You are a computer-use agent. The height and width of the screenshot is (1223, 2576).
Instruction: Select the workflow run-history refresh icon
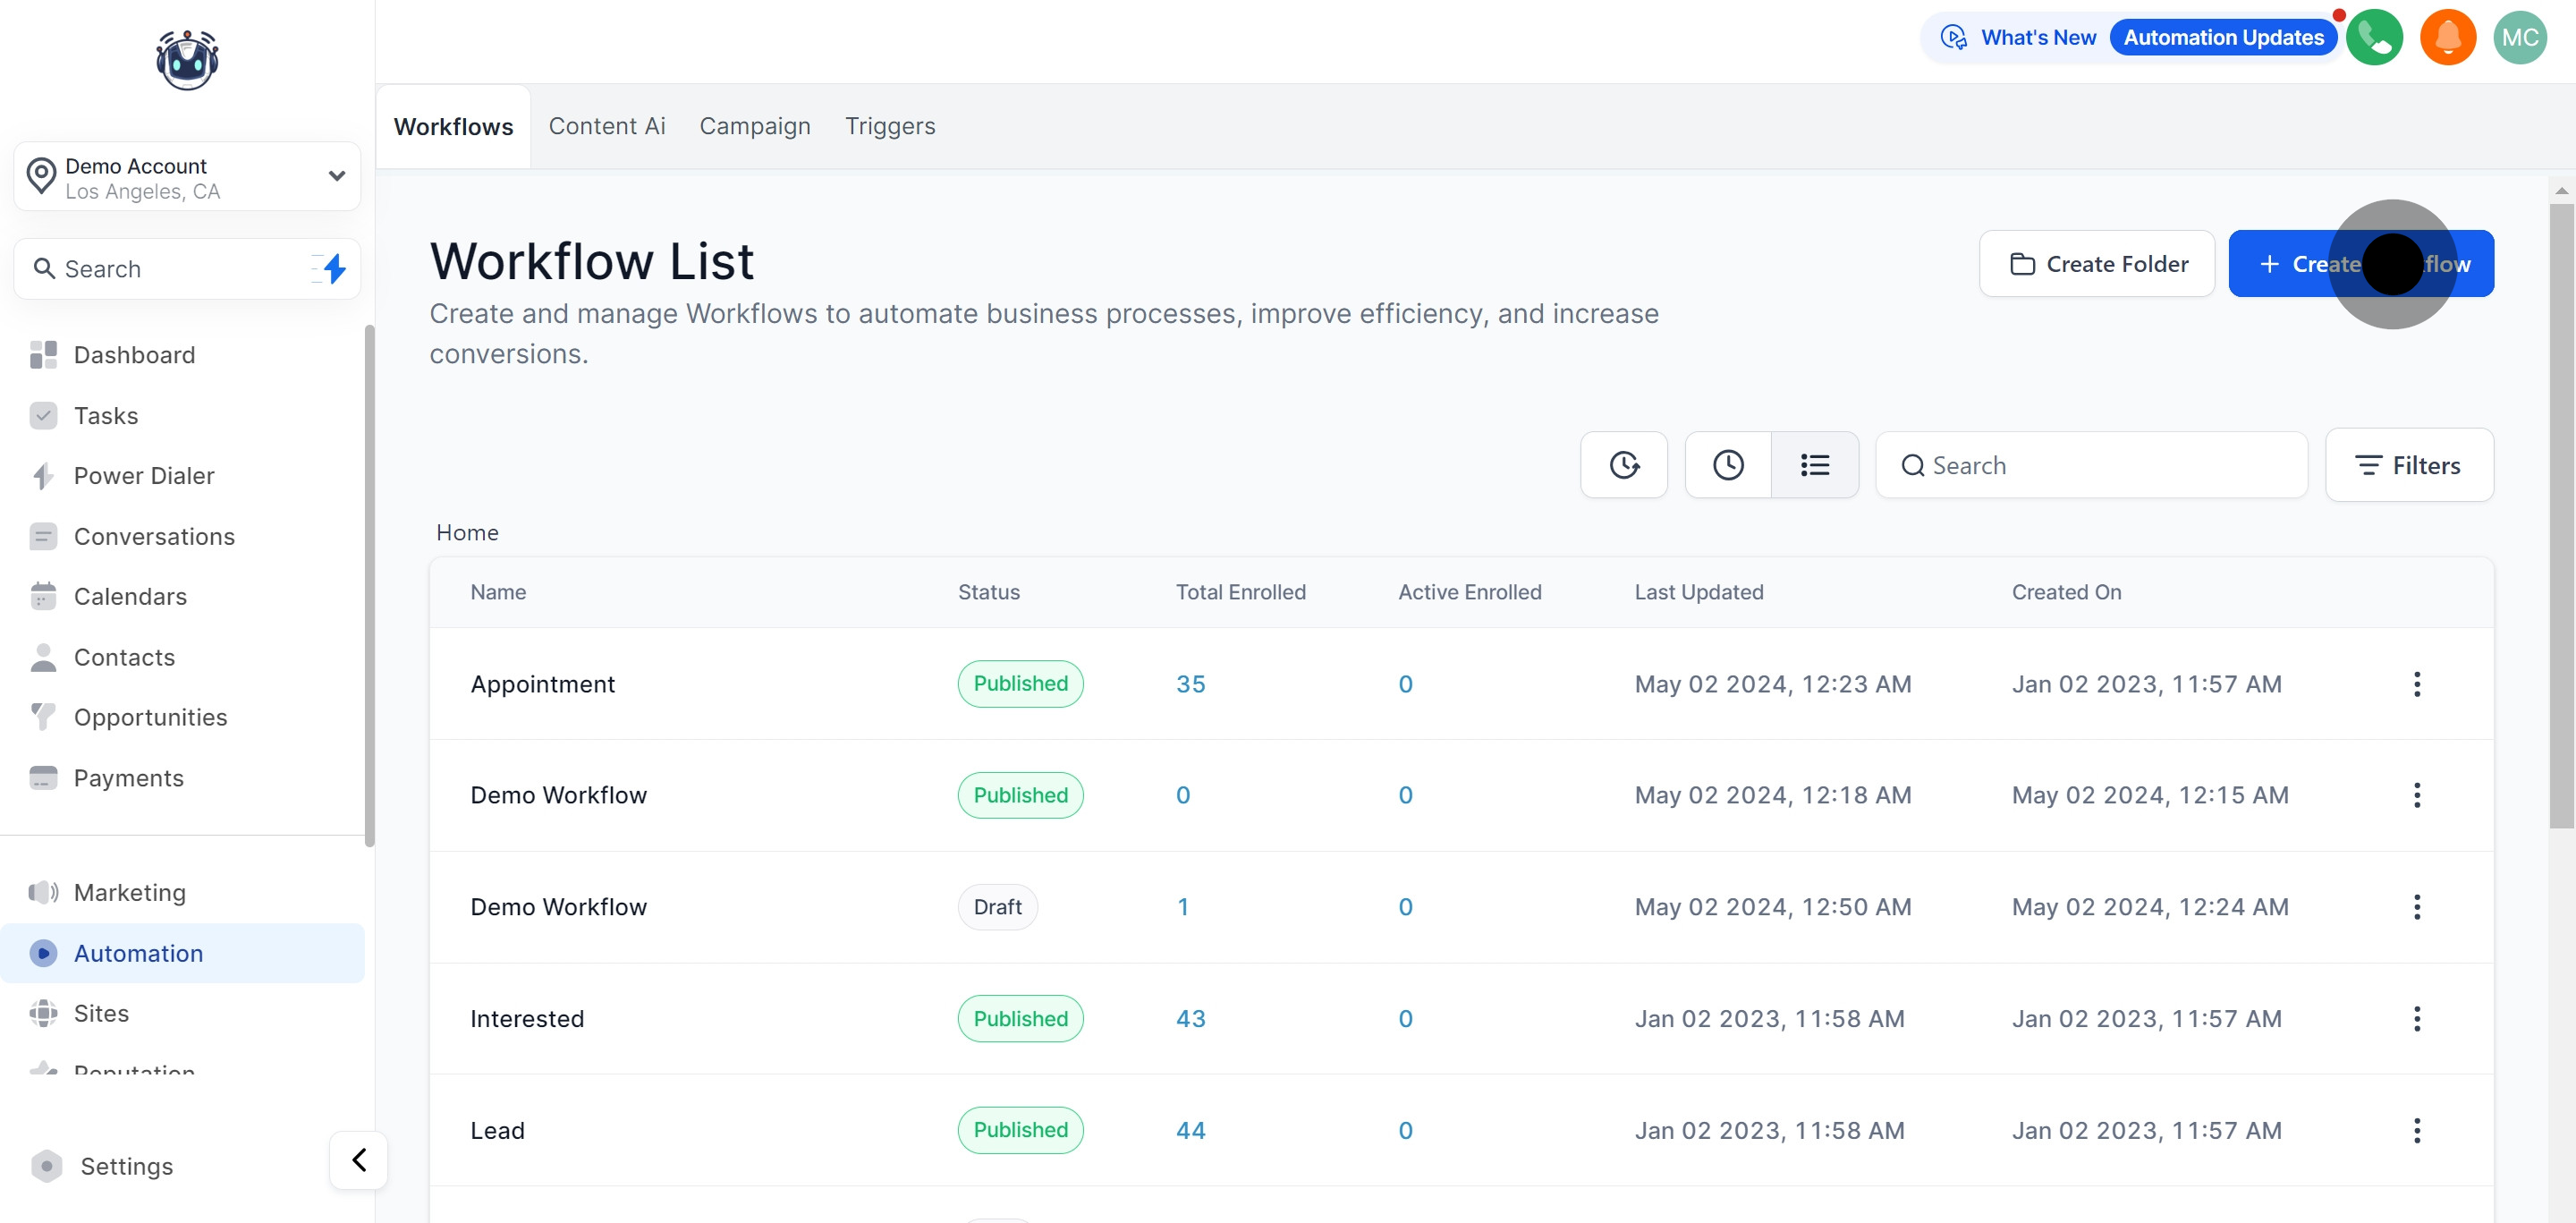pos(1623,464)
